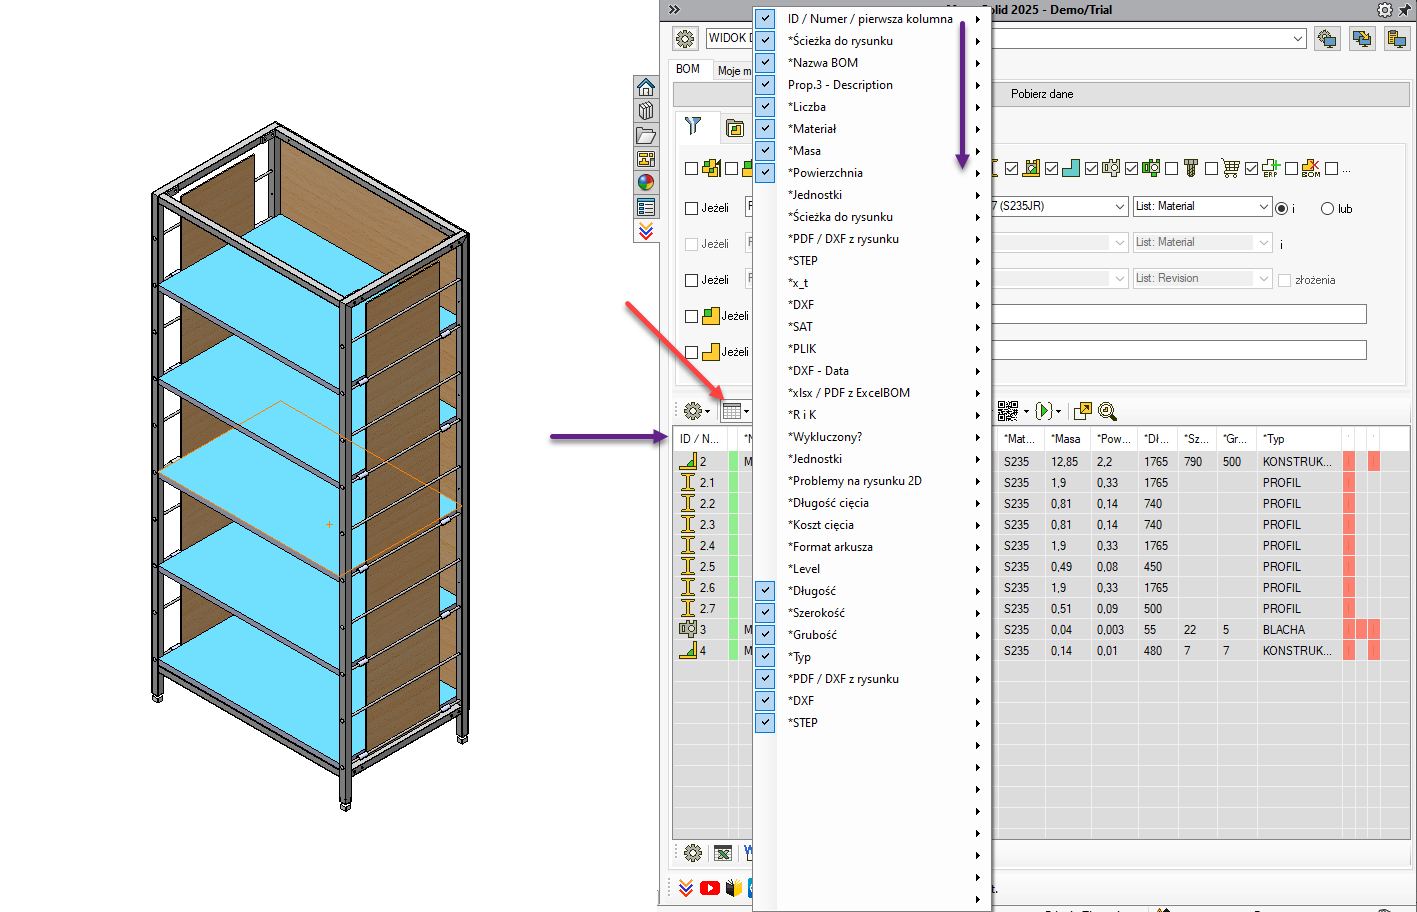
Task: Open the yellow component filter tab icon
Action: [x=735, y=128]
